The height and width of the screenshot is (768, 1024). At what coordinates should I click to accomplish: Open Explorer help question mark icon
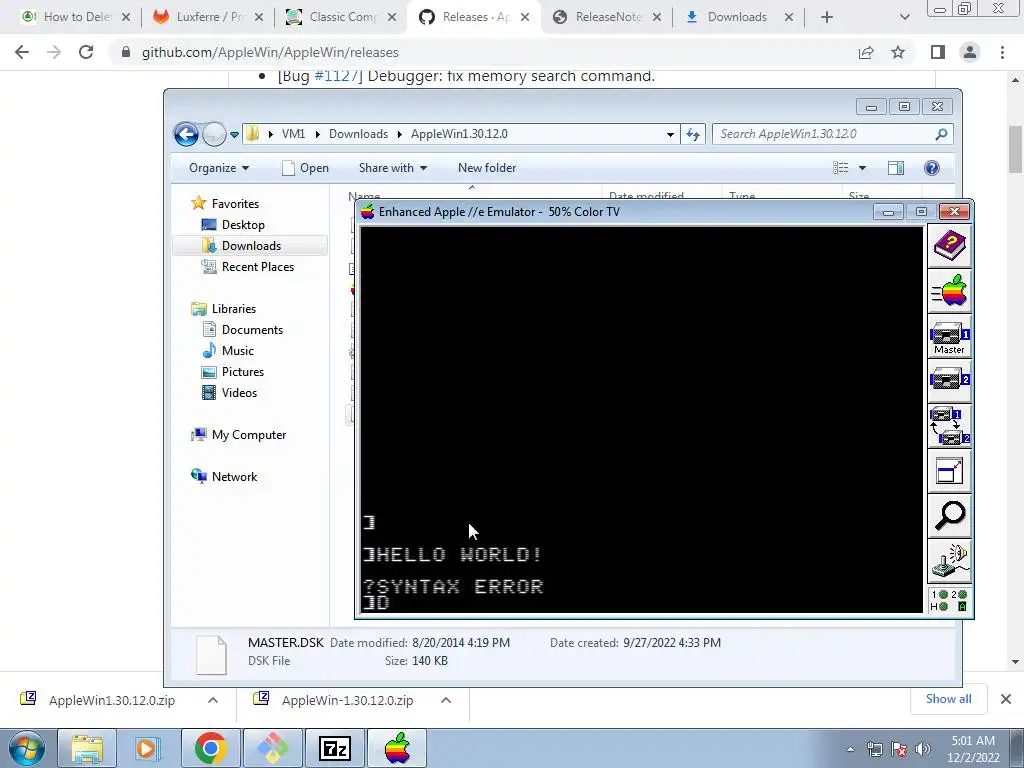(932, 168)
